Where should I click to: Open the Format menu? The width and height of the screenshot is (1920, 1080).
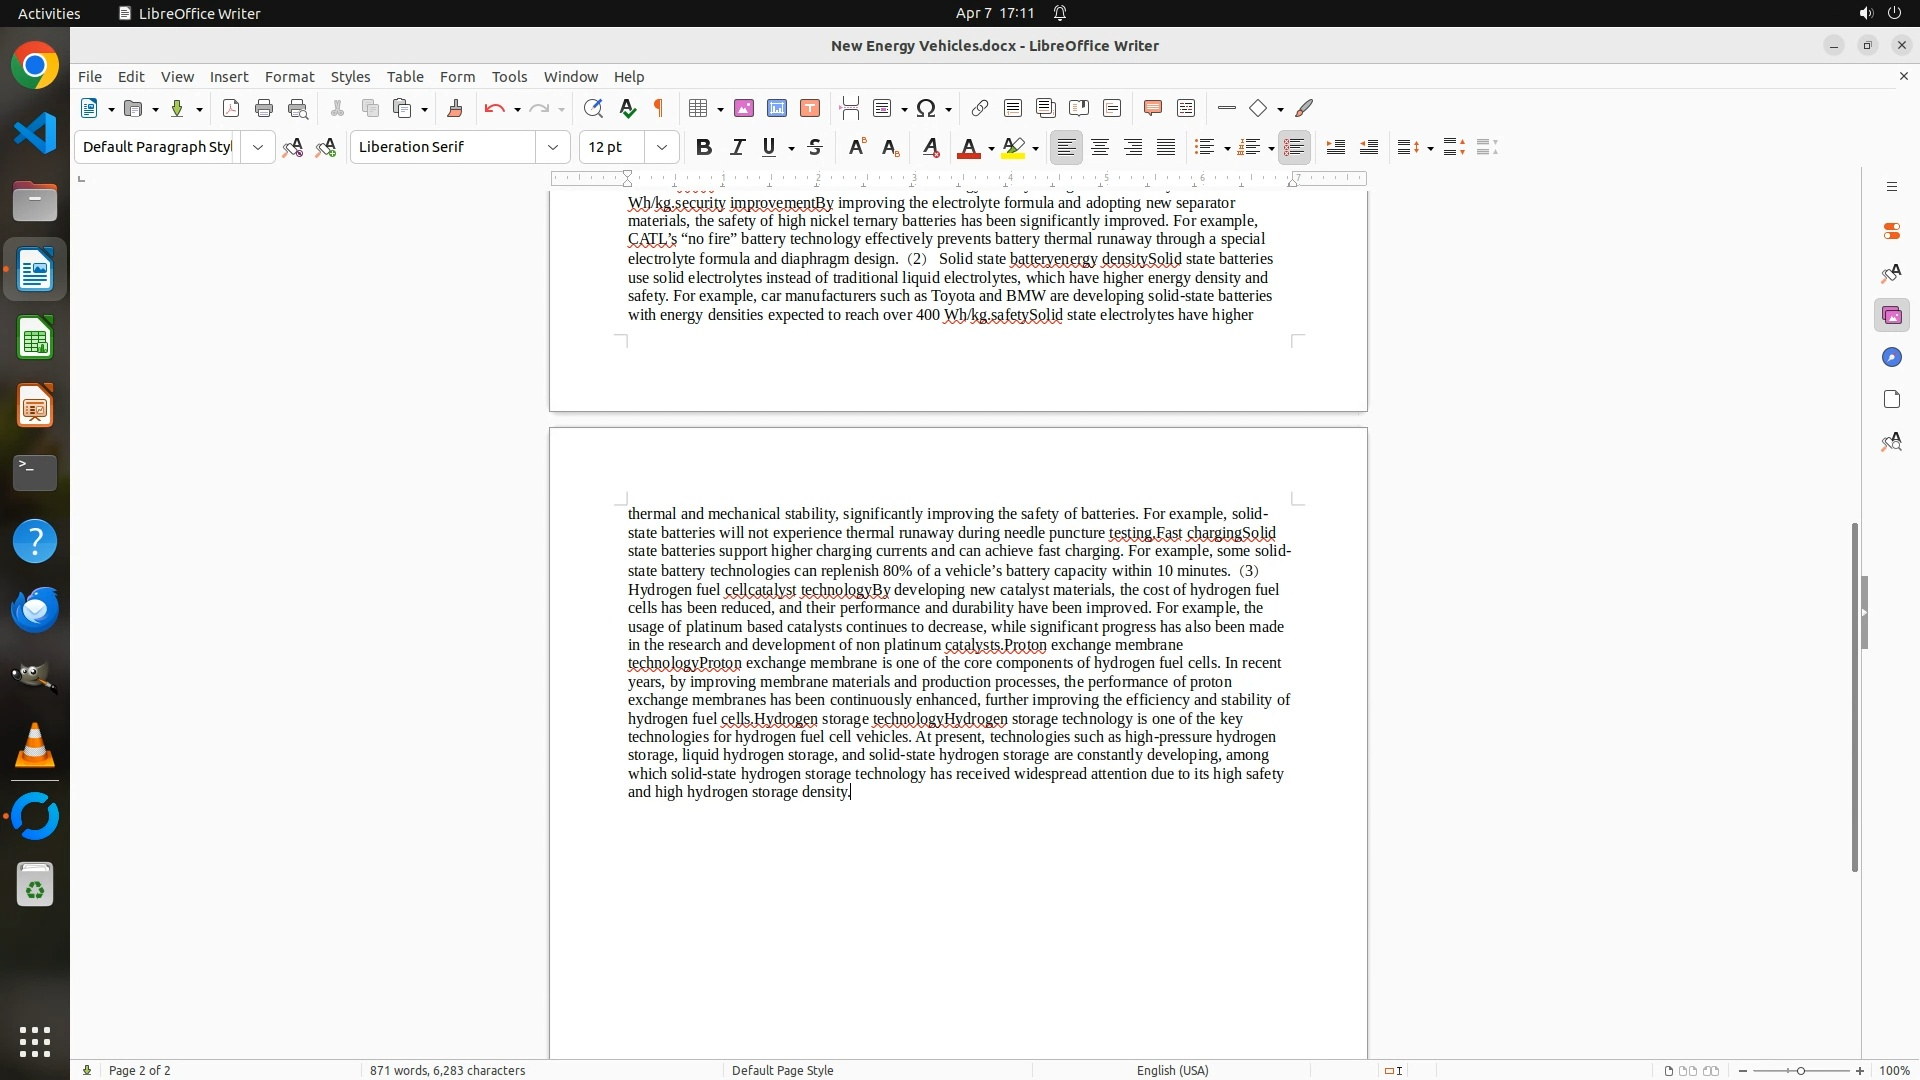tap(289, 77)
